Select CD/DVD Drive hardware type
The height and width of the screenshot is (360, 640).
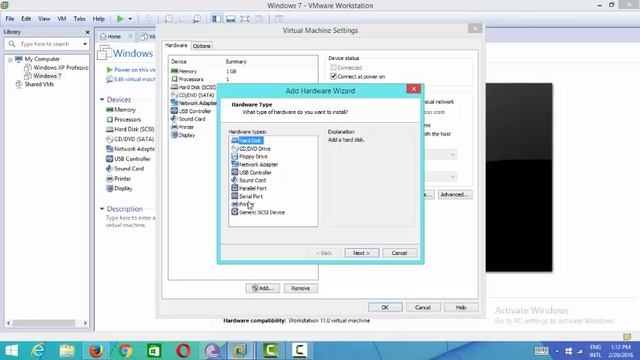pos(251,149)
